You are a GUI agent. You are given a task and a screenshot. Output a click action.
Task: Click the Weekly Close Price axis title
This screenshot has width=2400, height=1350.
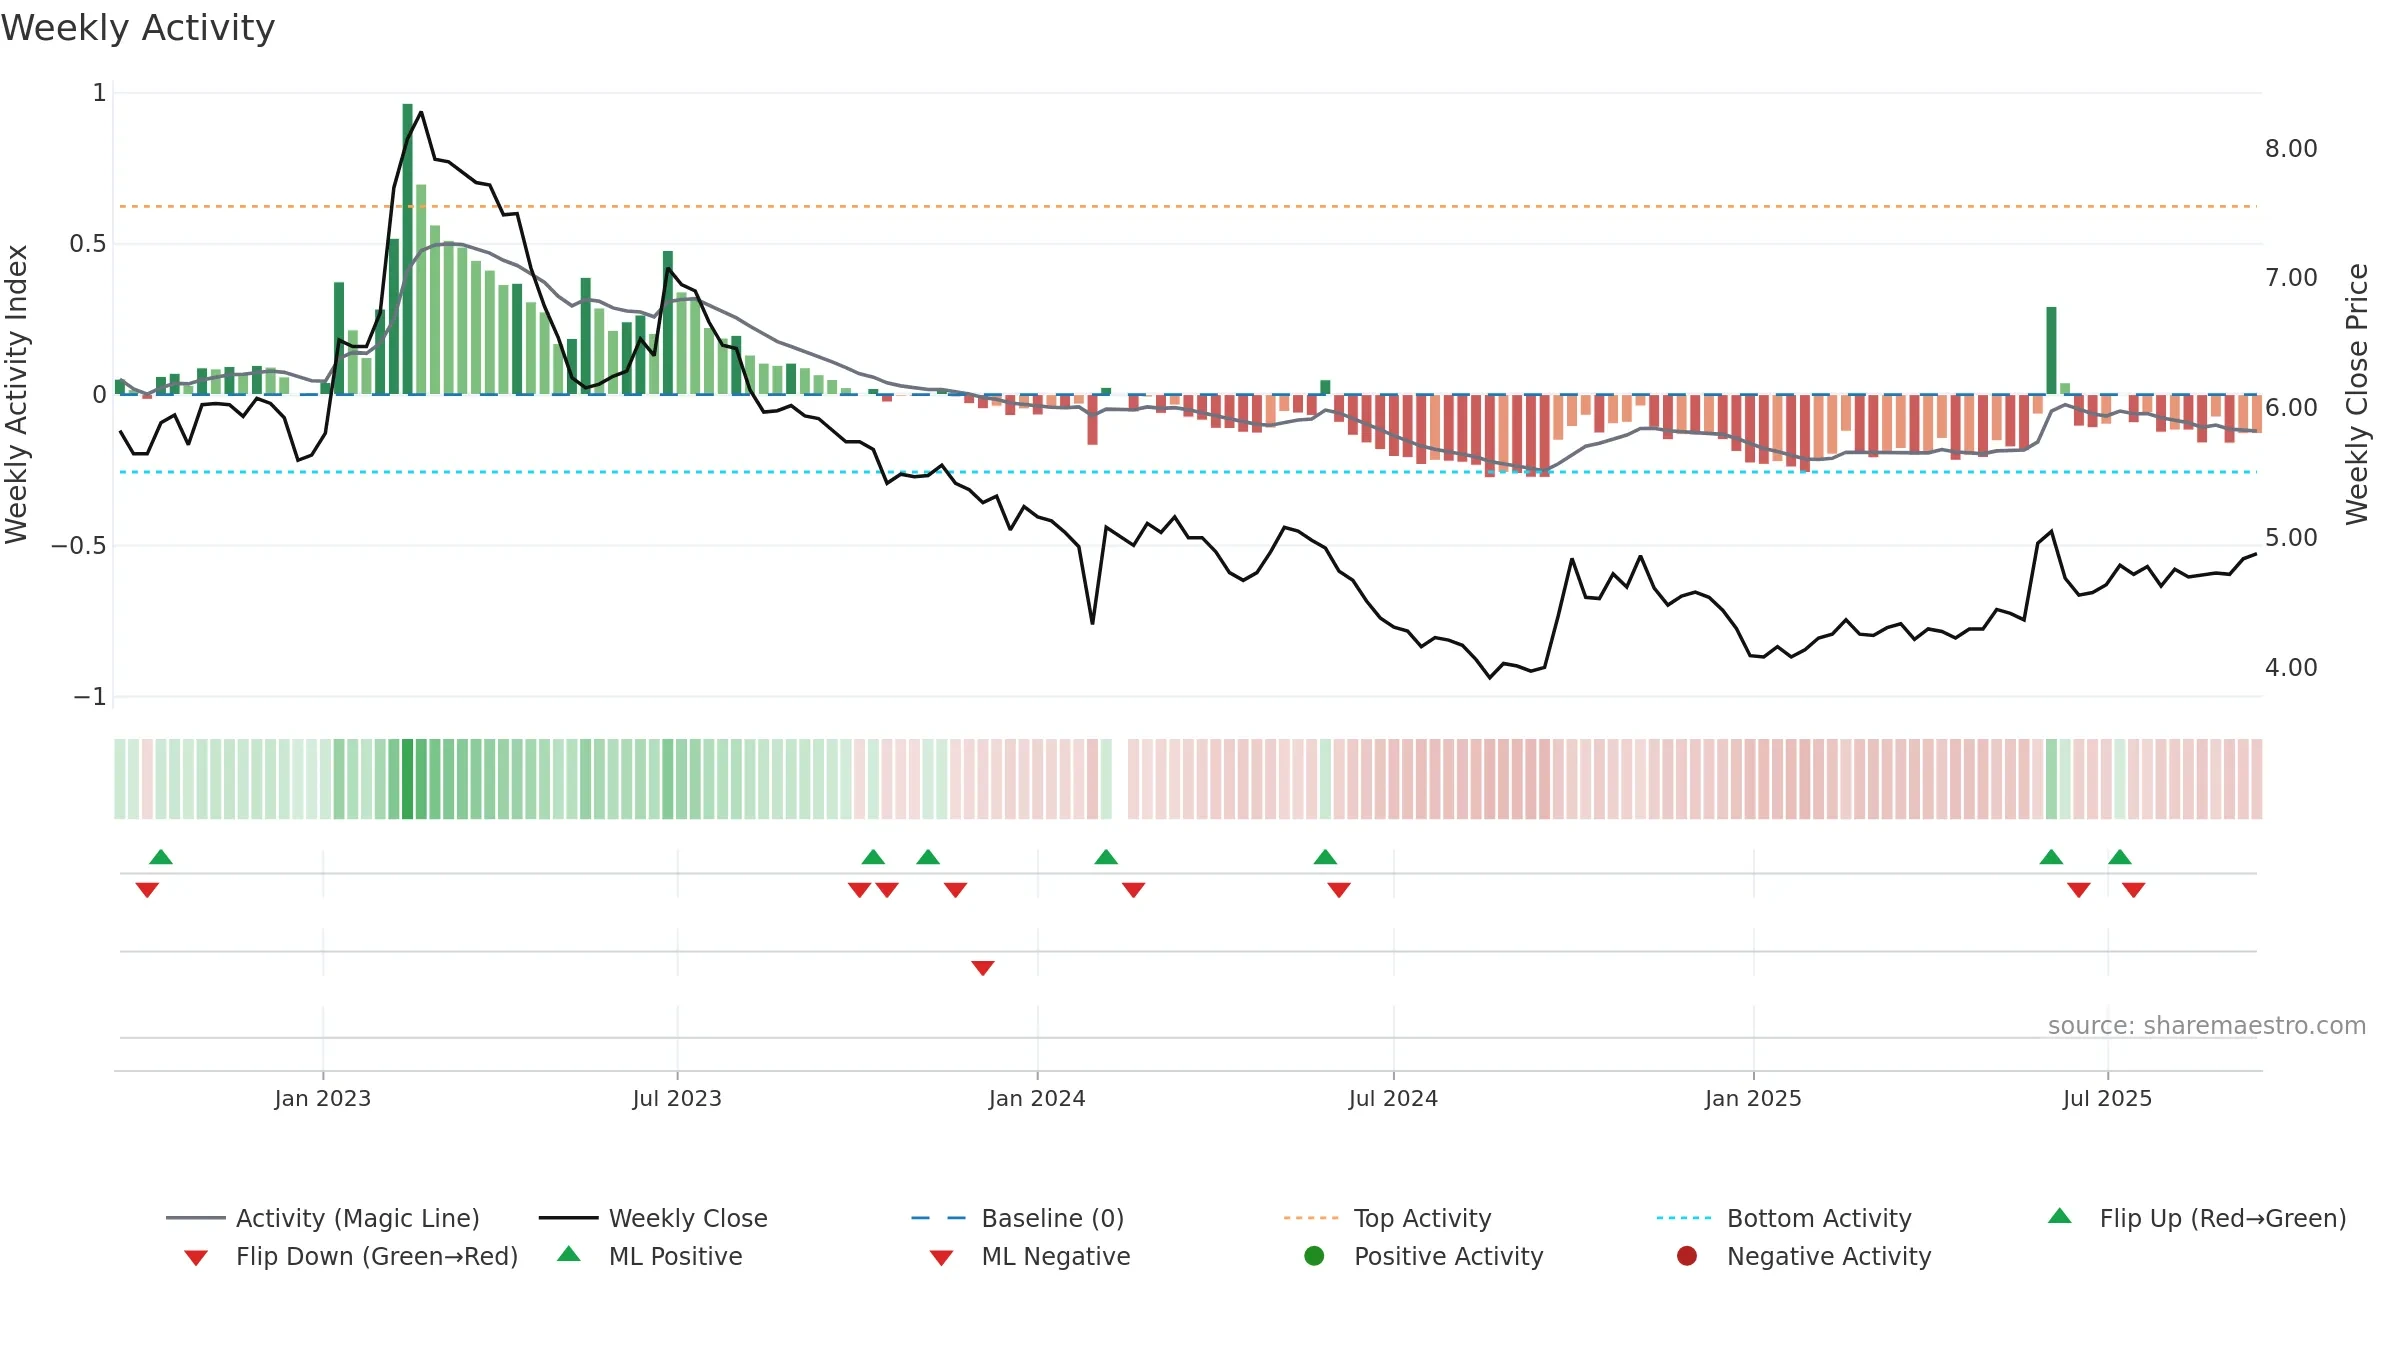tap(2357, 394)
